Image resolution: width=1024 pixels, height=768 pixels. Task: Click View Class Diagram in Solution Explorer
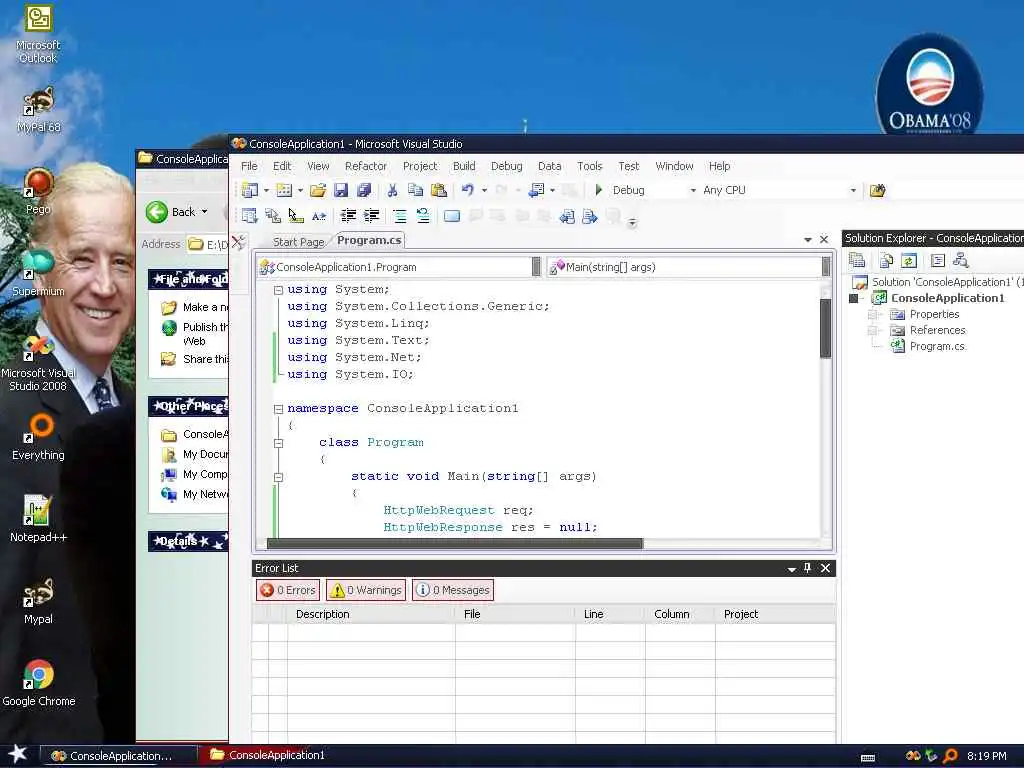click(961, 261)
